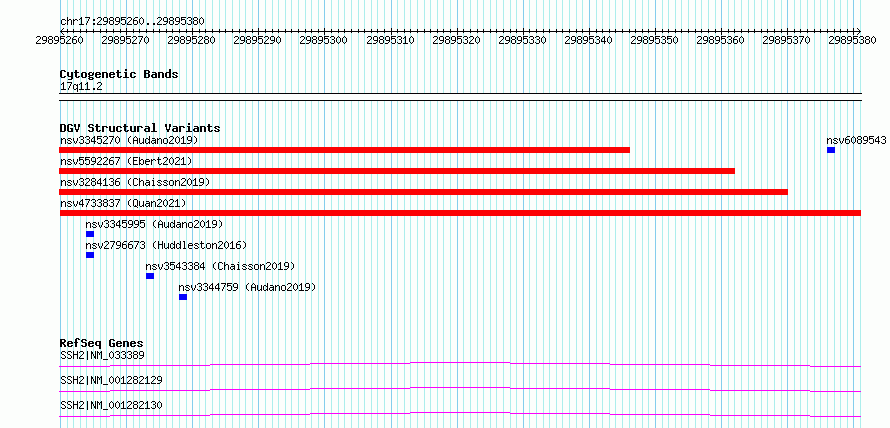Click the ruler position 29895330
This screenshot has height=428, width=890.
coord(522,41)
